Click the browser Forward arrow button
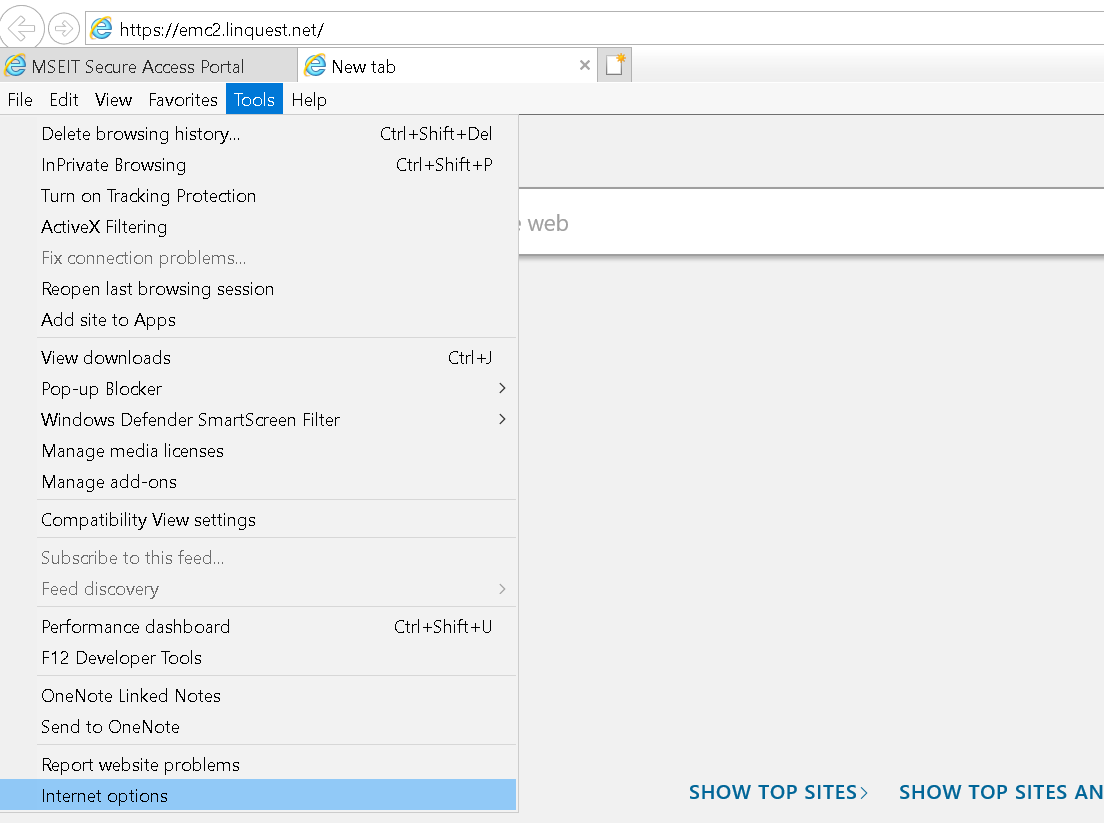The height and width of the screenshot is (823, 1104). pos(63,29)
